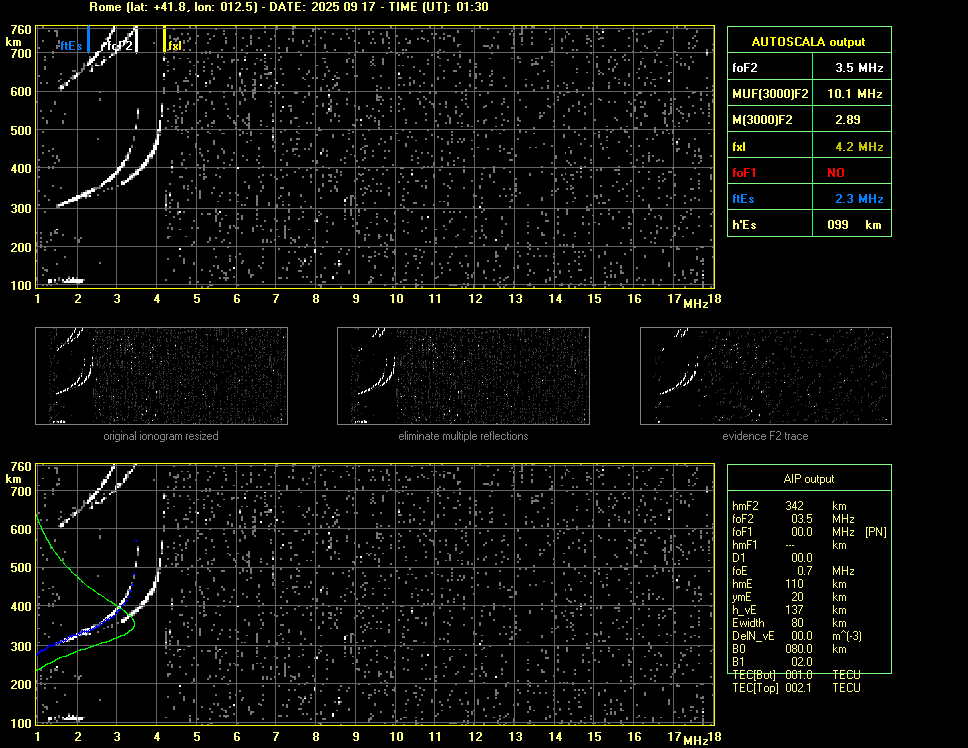The width and height of the screenshot is (968, 748).
Task: Click the Es echo near 100 km in top ionogram
Action: [66, 281]
